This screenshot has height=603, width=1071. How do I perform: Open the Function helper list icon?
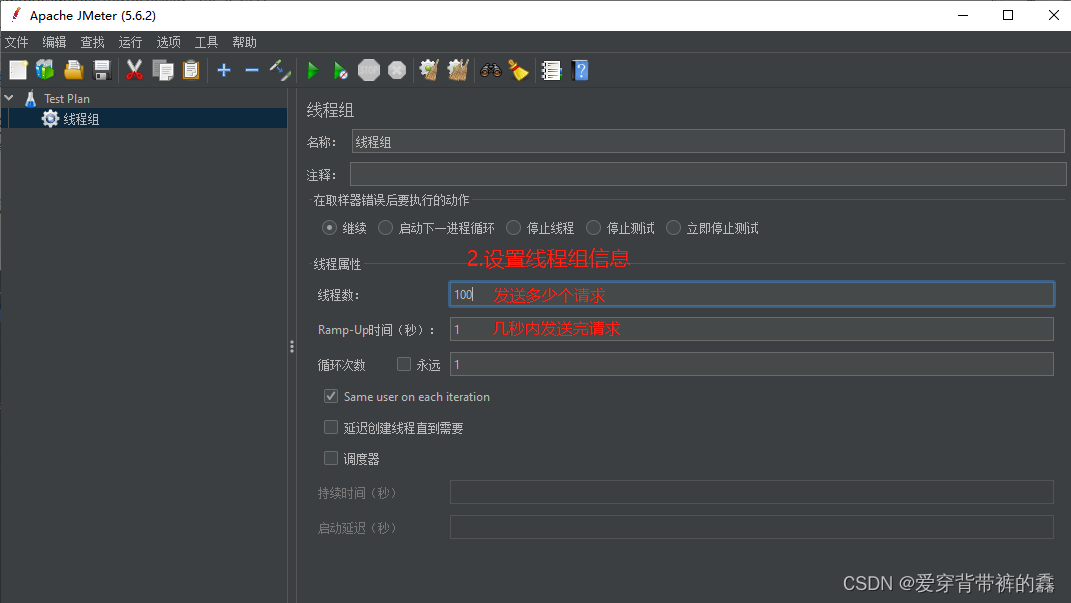[x=551, y=70]
